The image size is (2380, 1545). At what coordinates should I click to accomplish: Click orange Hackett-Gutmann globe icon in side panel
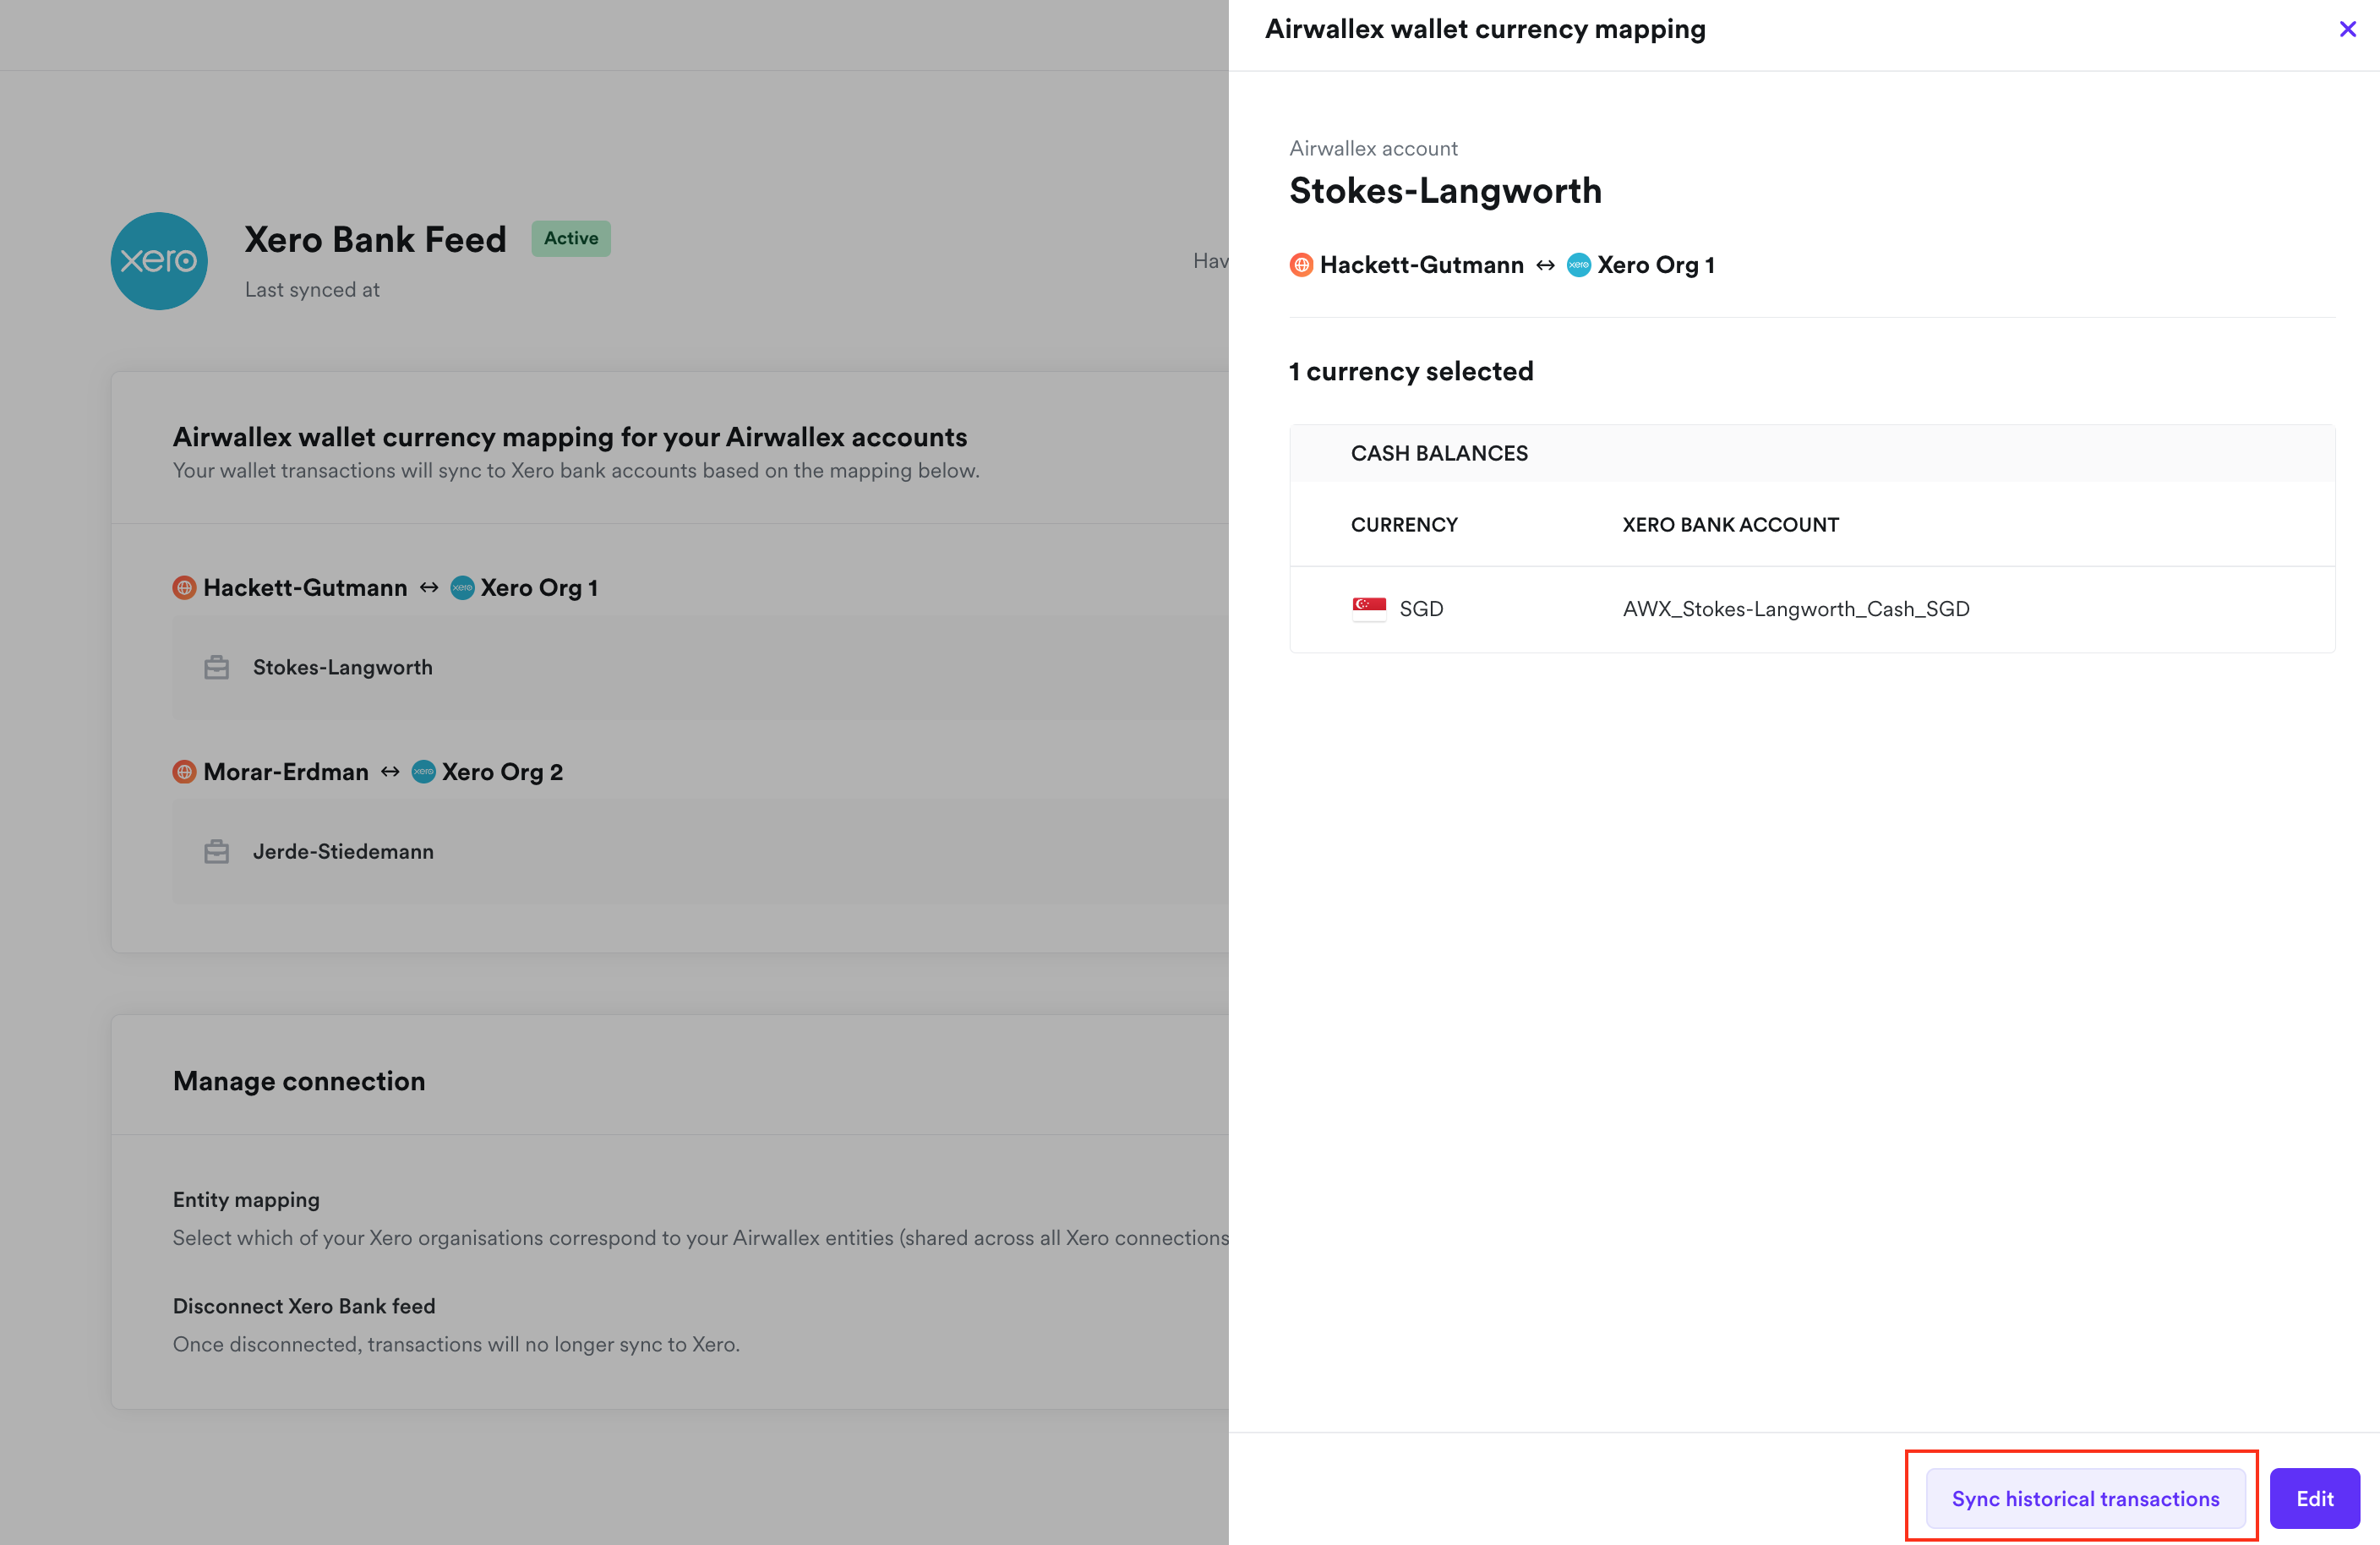click(1301, 265)
